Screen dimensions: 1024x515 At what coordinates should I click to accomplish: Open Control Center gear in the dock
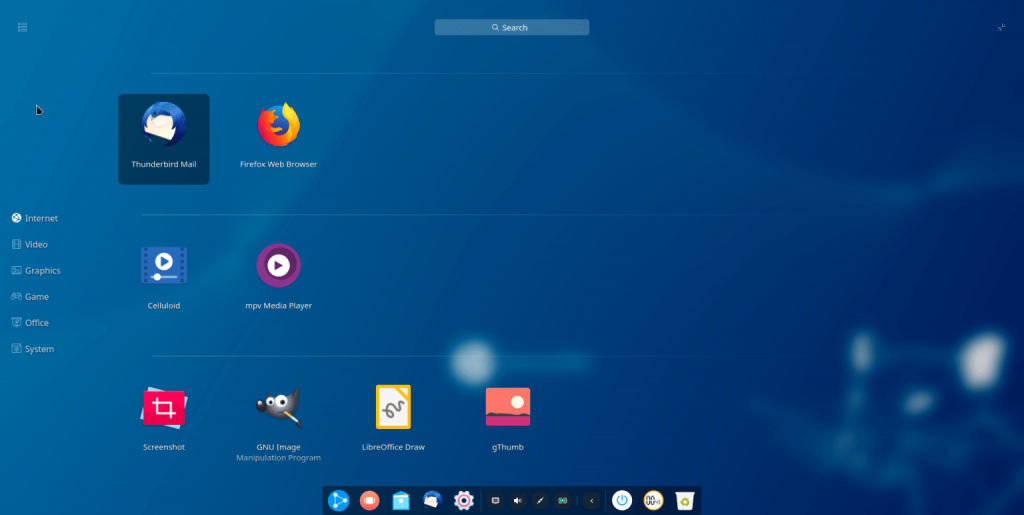pyautogui.click(x=464, y=501)
